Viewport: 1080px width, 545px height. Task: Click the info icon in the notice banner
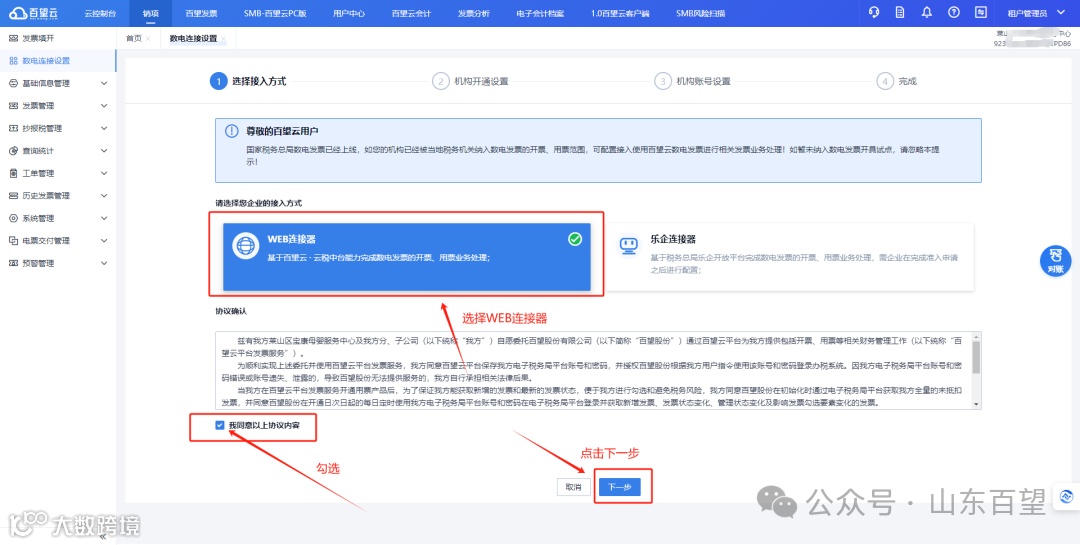coord(232,131)
